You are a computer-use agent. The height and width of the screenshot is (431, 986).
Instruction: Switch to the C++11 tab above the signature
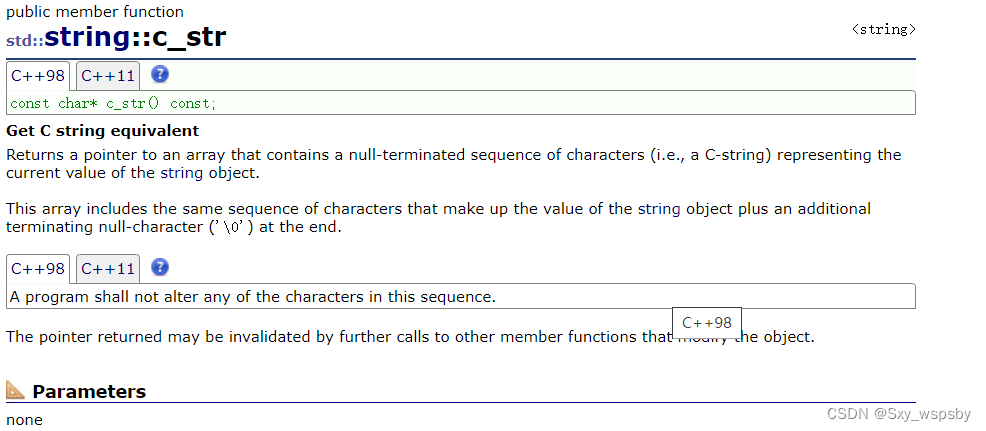point(108,75)
